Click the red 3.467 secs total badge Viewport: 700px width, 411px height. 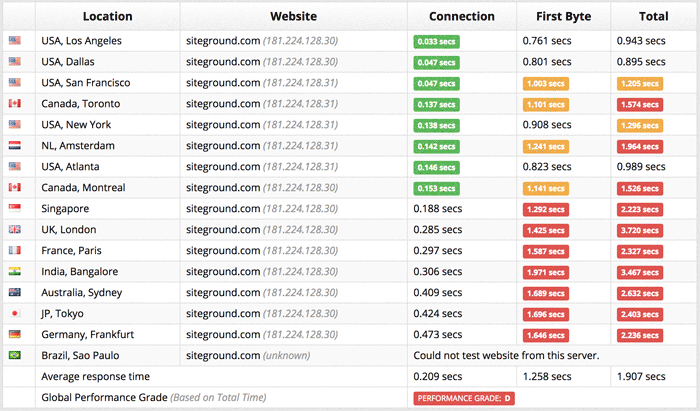[x=640, y=273]
